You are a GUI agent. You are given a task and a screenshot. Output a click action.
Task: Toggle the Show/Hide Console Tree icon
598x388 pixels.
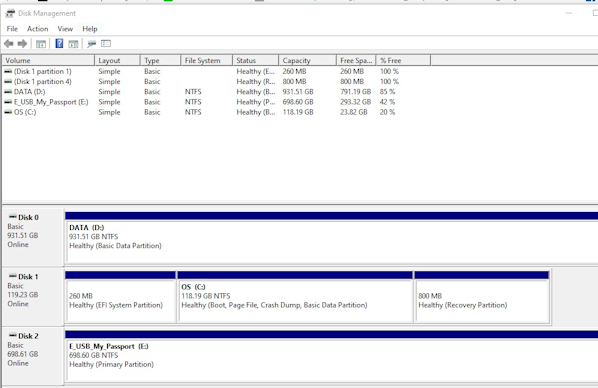click(x=41, y=44)
